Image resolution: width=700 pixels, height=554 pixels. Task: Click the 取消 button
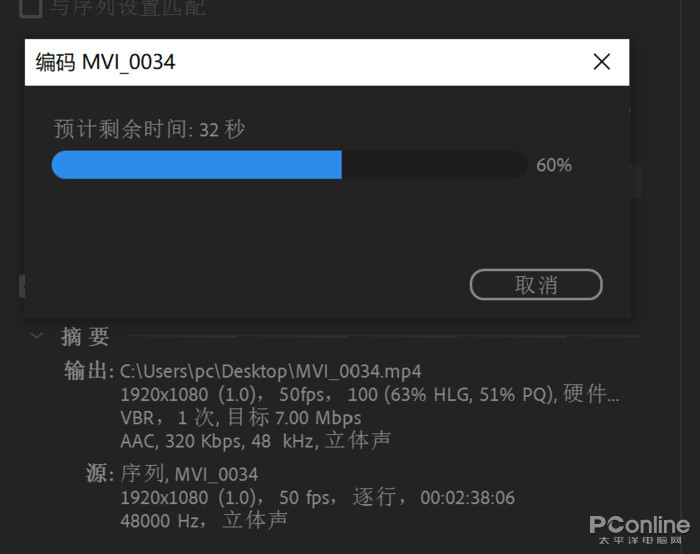click(536, 284)
